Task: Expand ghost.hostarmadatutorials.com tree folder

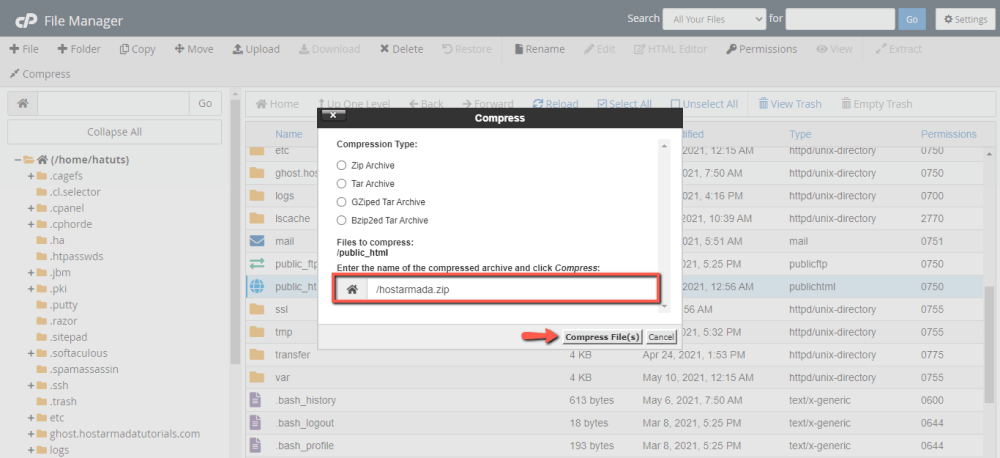Action: pos(31,434)
